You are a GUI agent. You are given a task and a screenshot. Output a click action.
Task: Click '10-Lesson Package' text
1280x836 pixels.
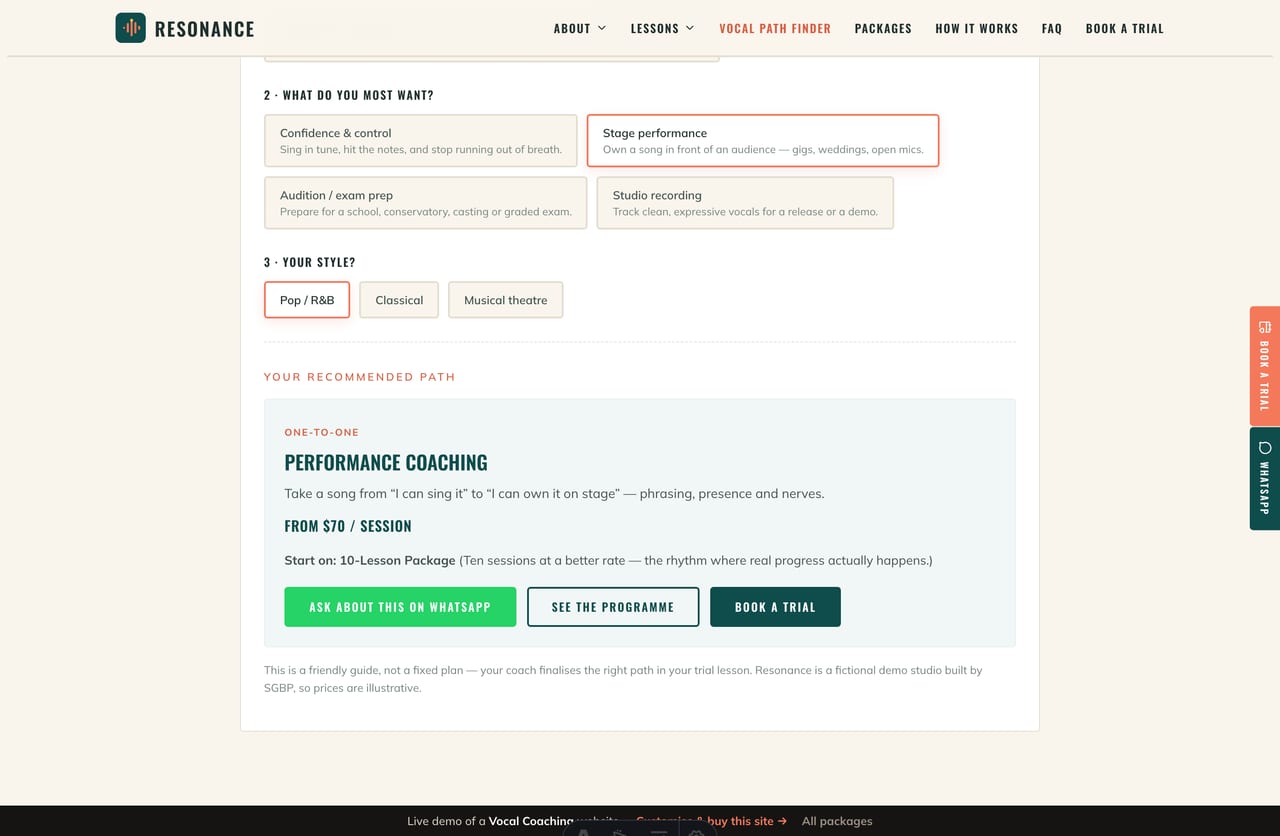(x=397, y=561)
